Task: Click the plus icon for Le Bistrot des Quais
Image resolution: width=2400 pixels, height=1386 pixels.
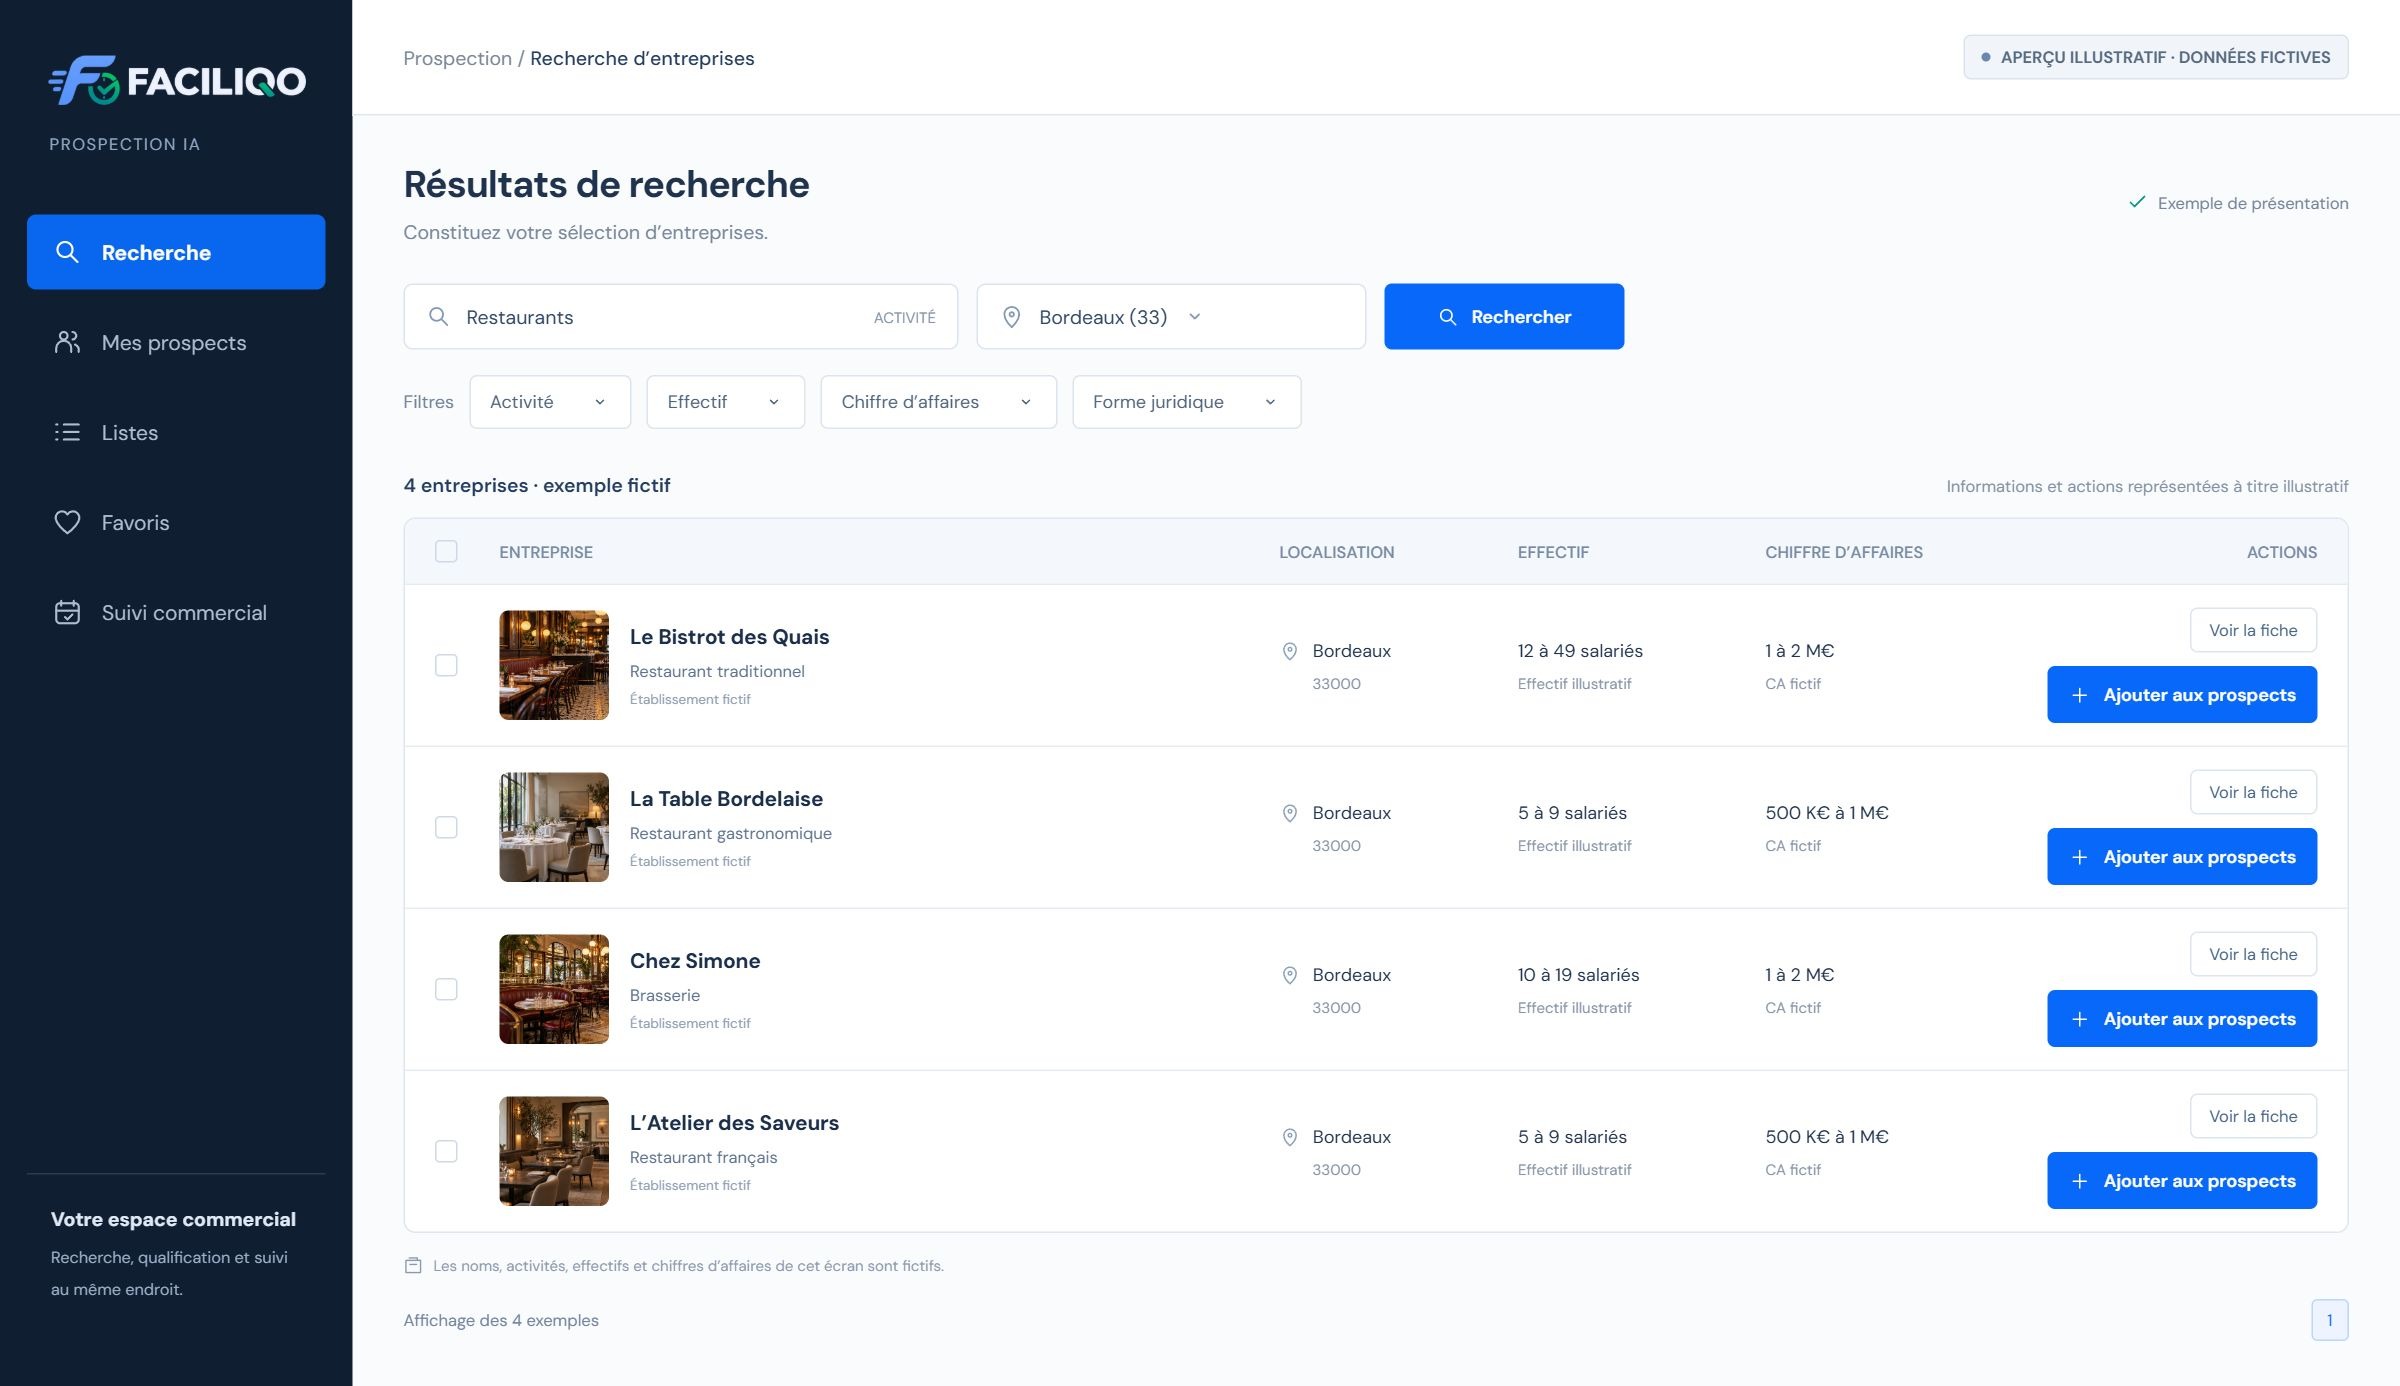Action: (2079, 695)
